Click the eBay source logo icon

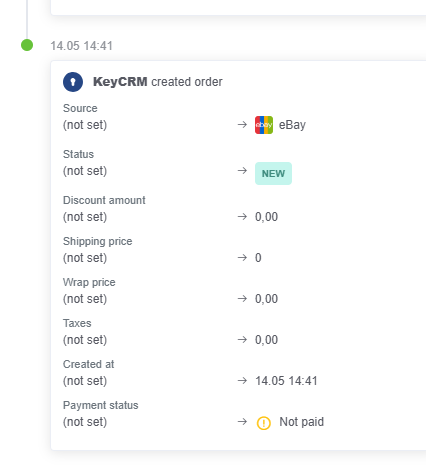click(264, 125)
